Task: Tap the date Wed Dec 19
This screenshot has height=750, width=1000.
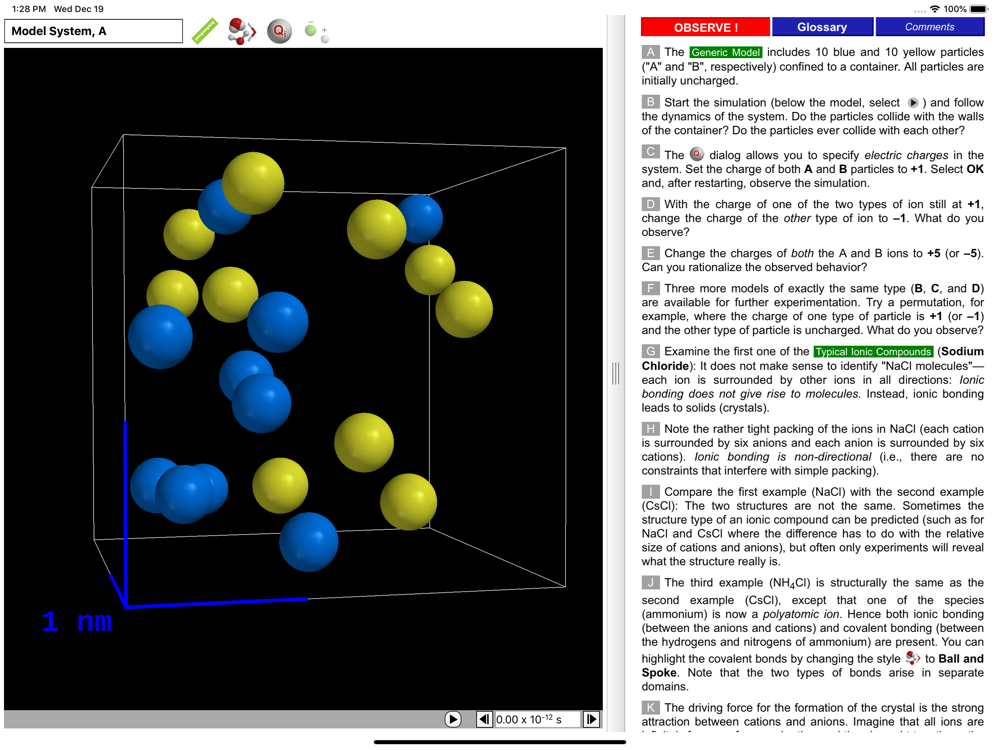Action: point(78,9)
